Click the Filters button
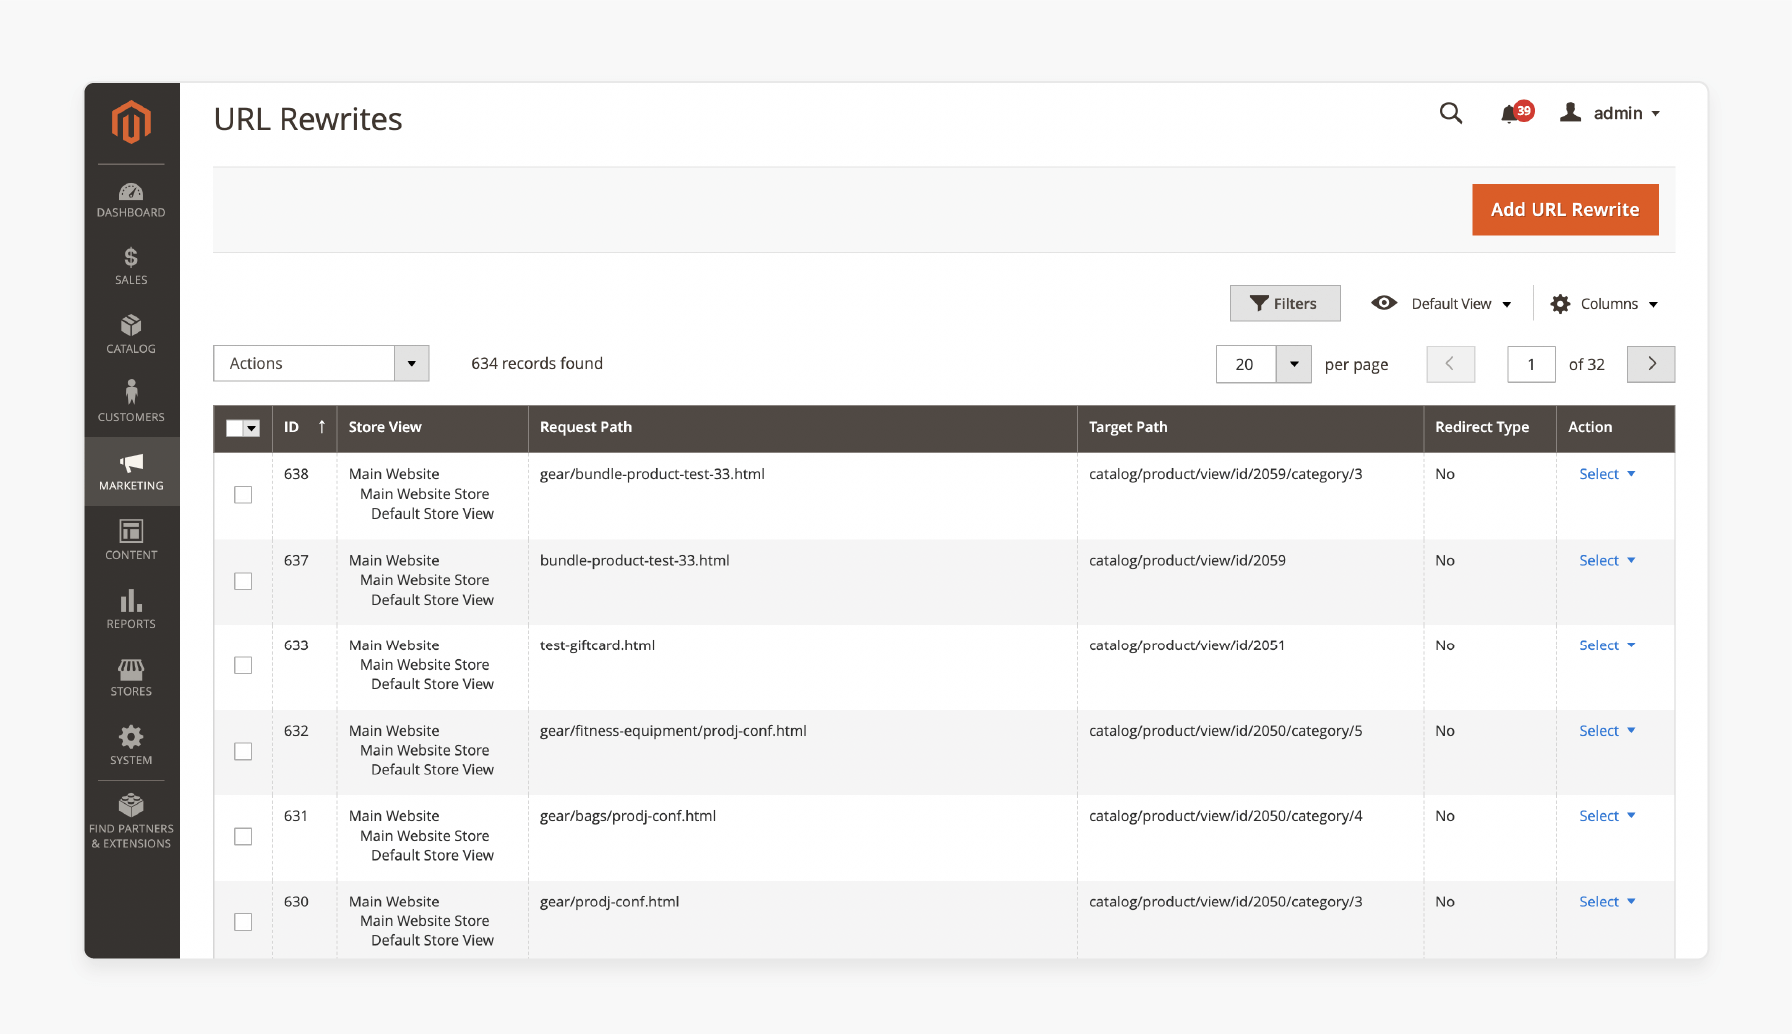The height and width of the screenshot is (1034, 1792). [1285, 303]
